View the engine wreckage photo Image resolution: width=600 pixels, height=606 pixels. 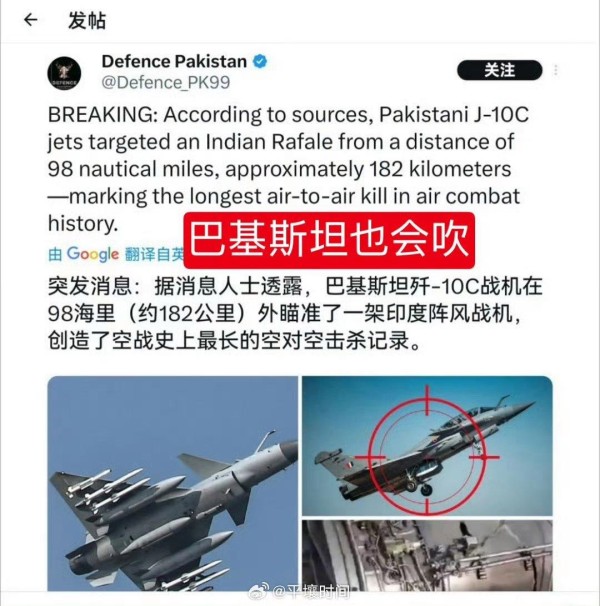[x=427, y=555]
